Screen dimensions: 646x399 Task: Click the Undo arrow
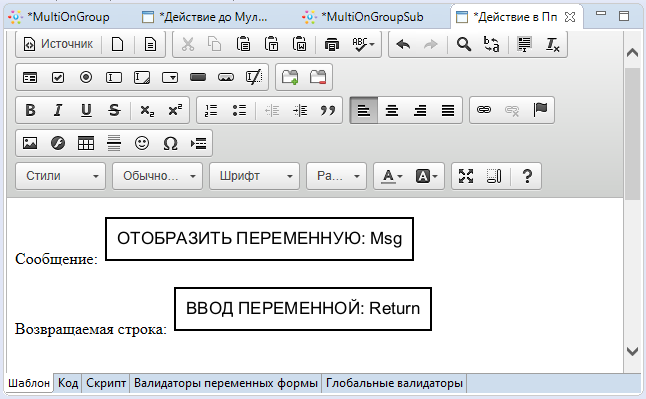[x=403, y=44]
